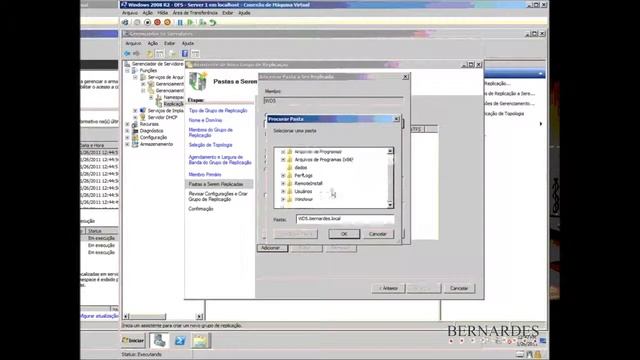Expand the Diagnóstico tree node

coord(128,131)
